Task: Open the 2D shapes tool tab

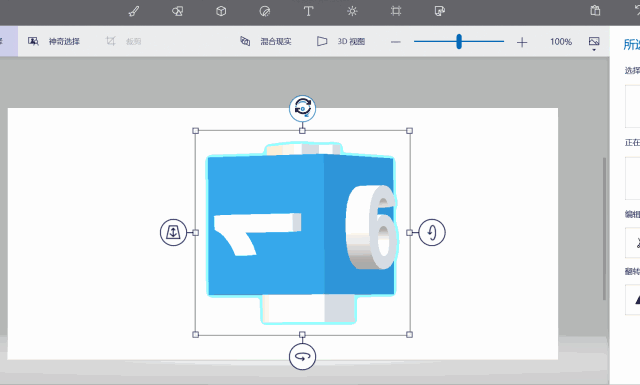Action: (x=178, y=11)
